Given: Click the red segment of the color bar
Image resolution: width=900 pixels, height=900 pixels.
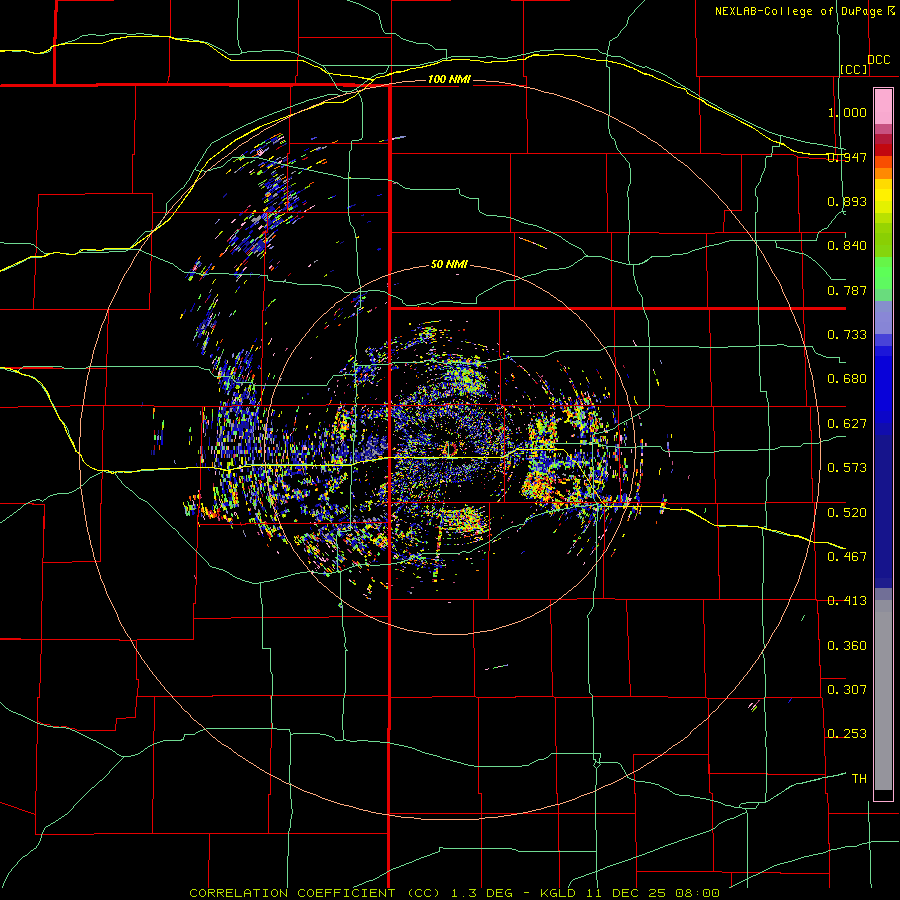Looking at the screenshot, I should click(883, 149).
